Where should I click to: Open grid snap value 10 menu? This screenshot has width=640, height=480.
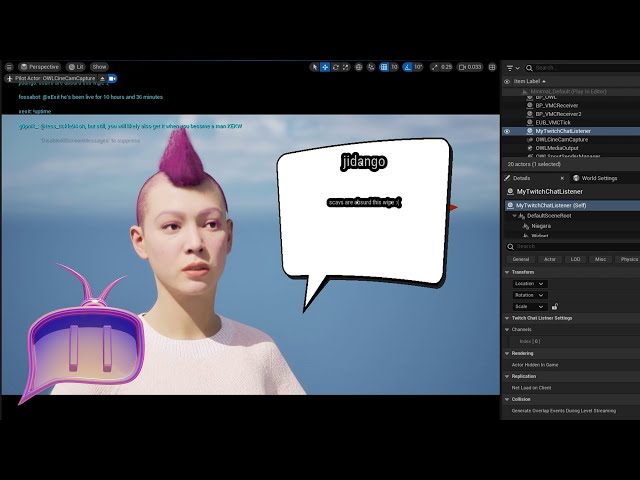(394, 67)
